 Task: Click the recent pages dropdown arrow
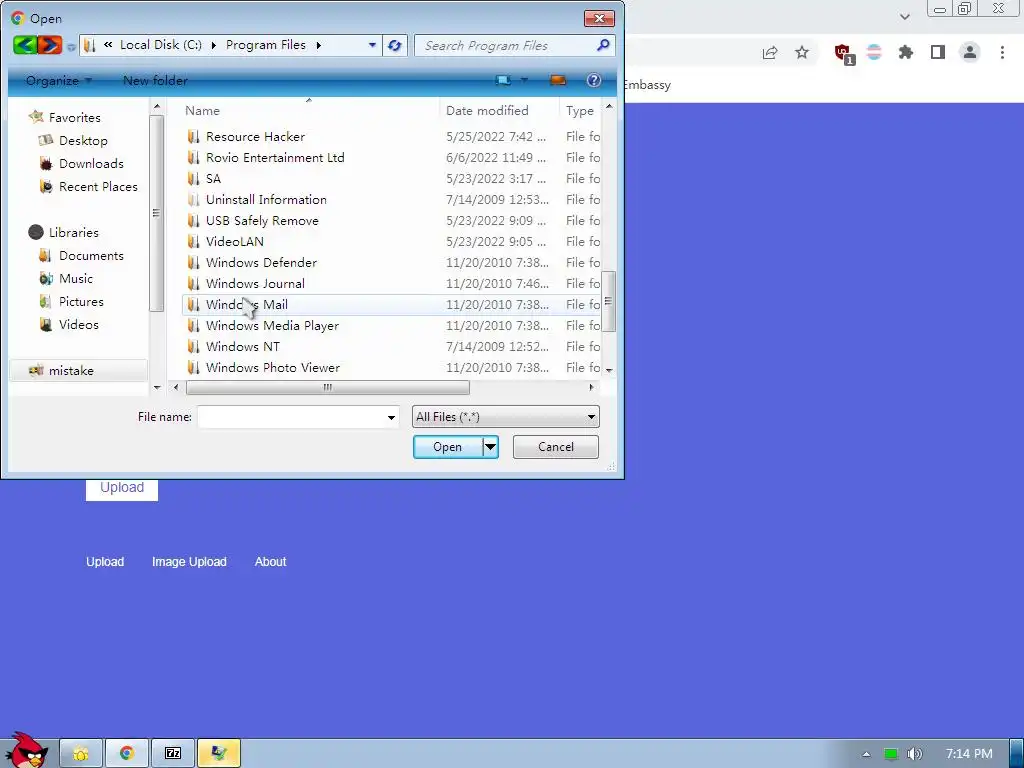point(71,47)
